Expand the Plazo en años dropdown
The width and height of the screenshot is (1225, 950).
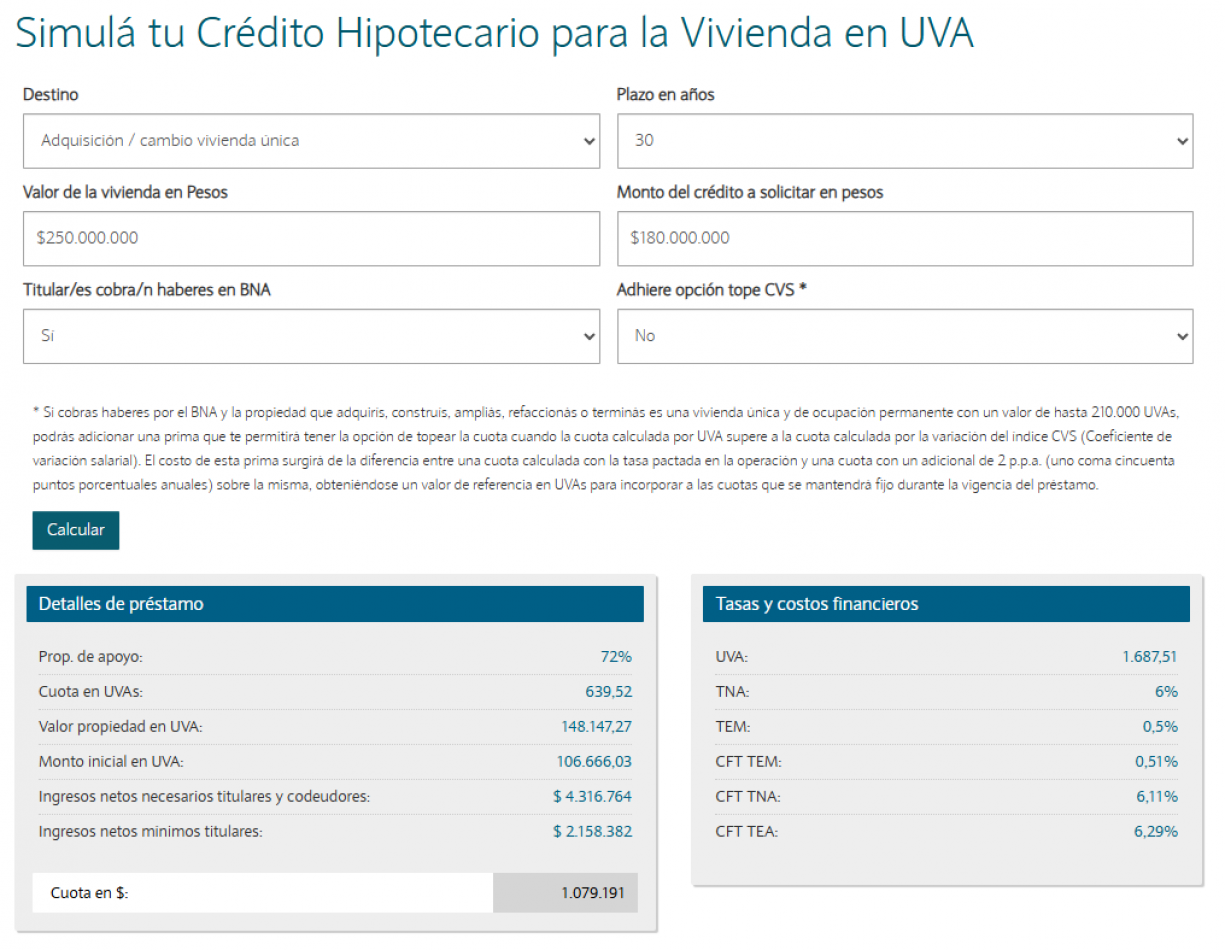904,141
